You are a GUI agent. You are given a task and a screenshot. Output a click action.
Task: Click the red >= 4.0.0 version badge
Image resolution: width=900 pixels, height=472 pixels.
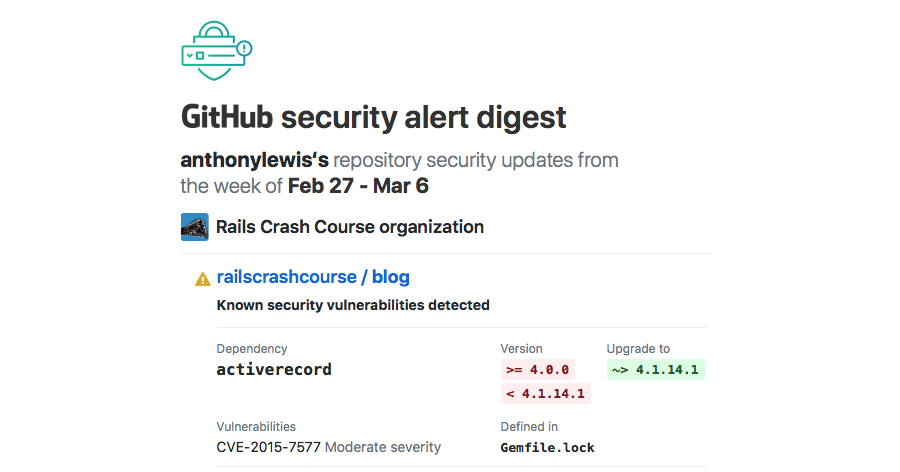coord(538,369)
